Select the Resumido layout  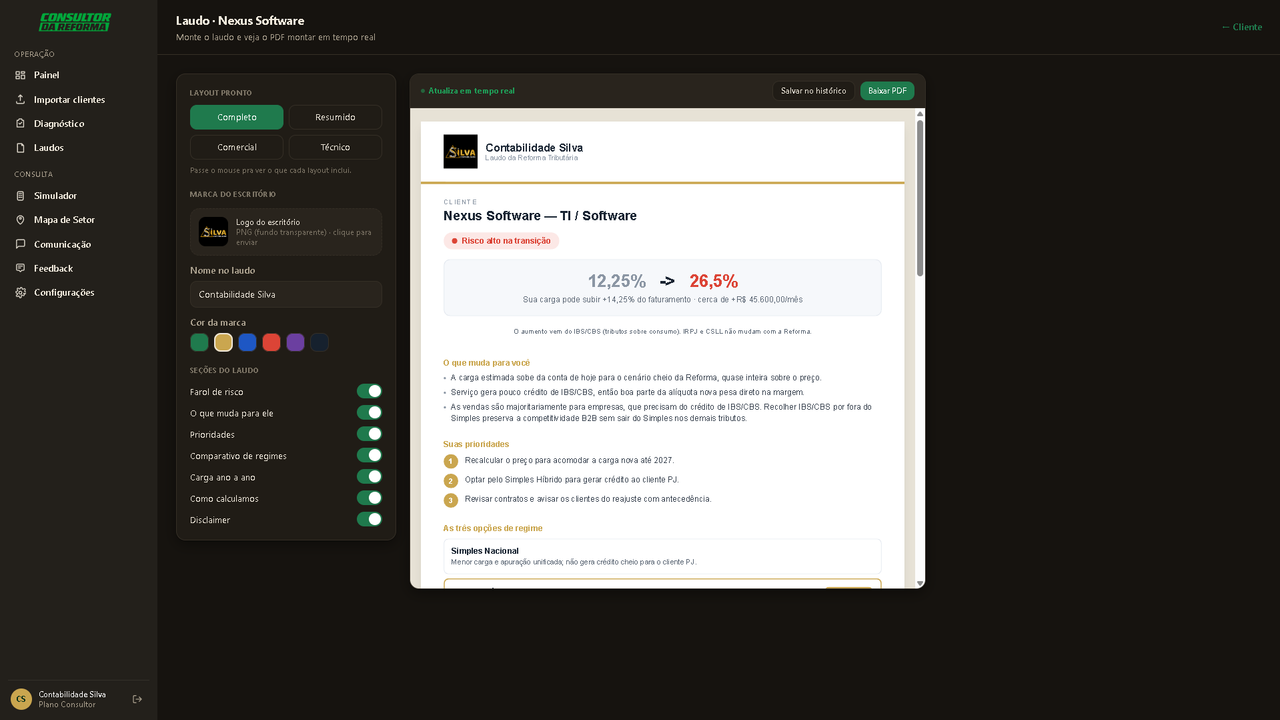point(335,117)
